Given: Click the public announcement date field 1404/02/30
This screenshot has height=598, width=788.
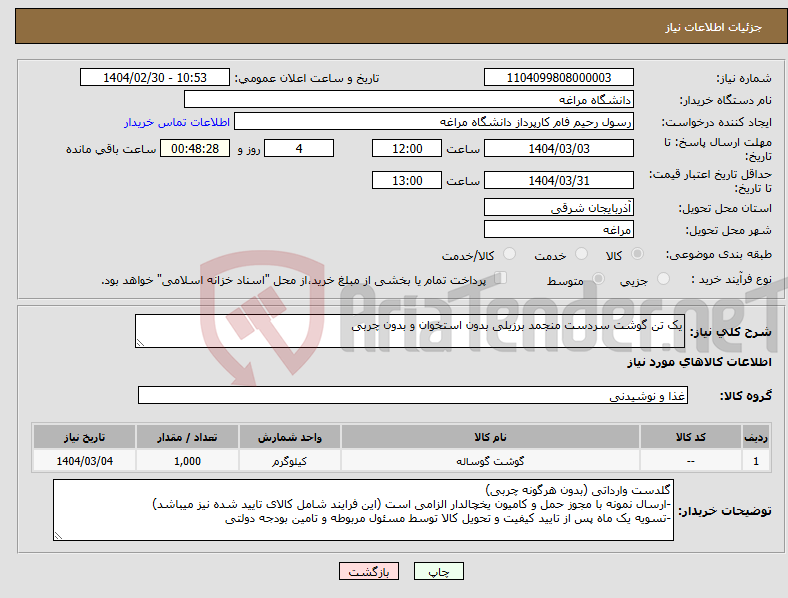Looking at the screenshot, I should [x=155, y=77].
